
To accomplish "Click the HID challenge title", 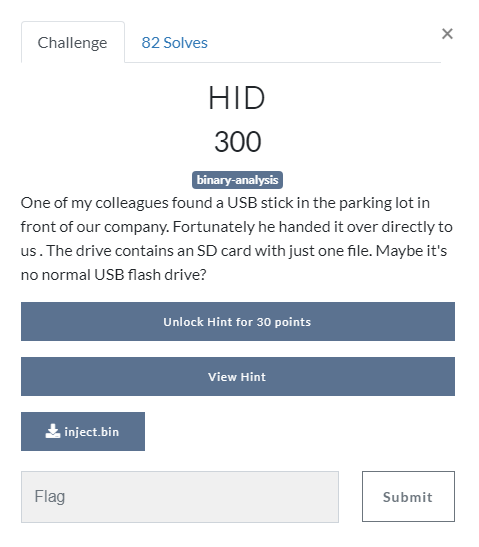I will [x=237, y=98].
